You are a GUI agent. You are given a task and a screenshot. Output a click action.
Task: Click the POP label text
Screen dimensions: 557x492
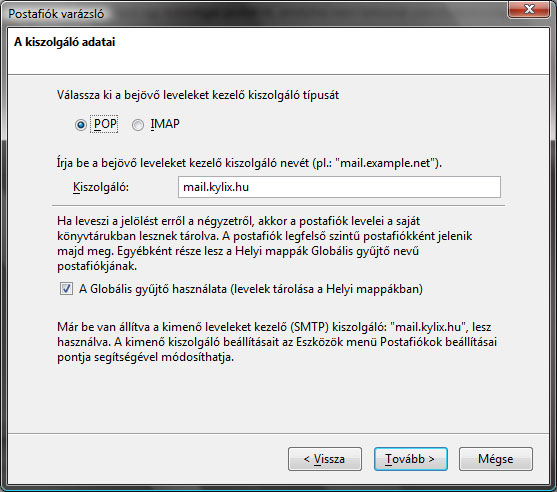click(105, 124)
